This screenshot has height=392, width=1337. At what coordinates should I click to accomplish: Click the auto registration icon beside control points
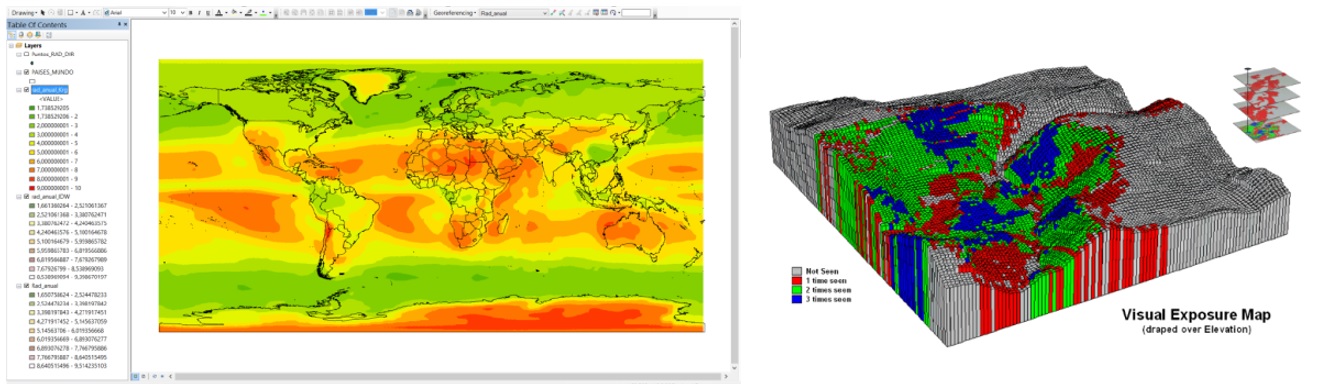(562, 13)
